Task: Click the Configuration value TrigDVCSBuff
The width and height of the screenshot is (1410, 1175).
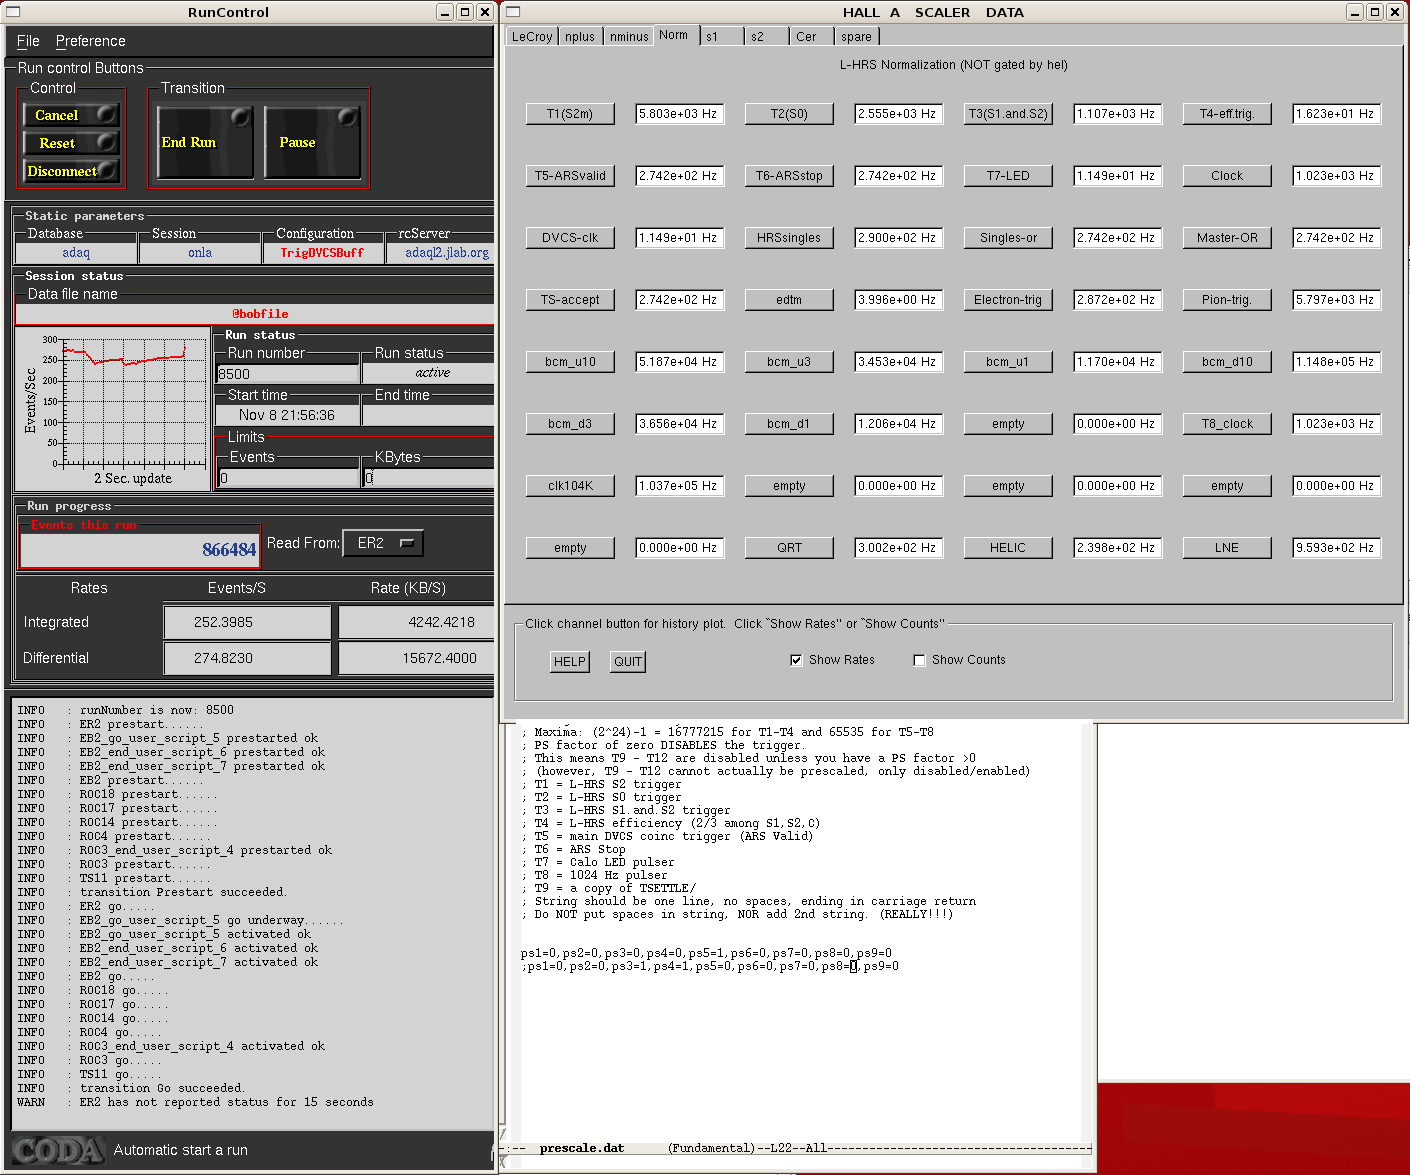Action: pos(322,253)
